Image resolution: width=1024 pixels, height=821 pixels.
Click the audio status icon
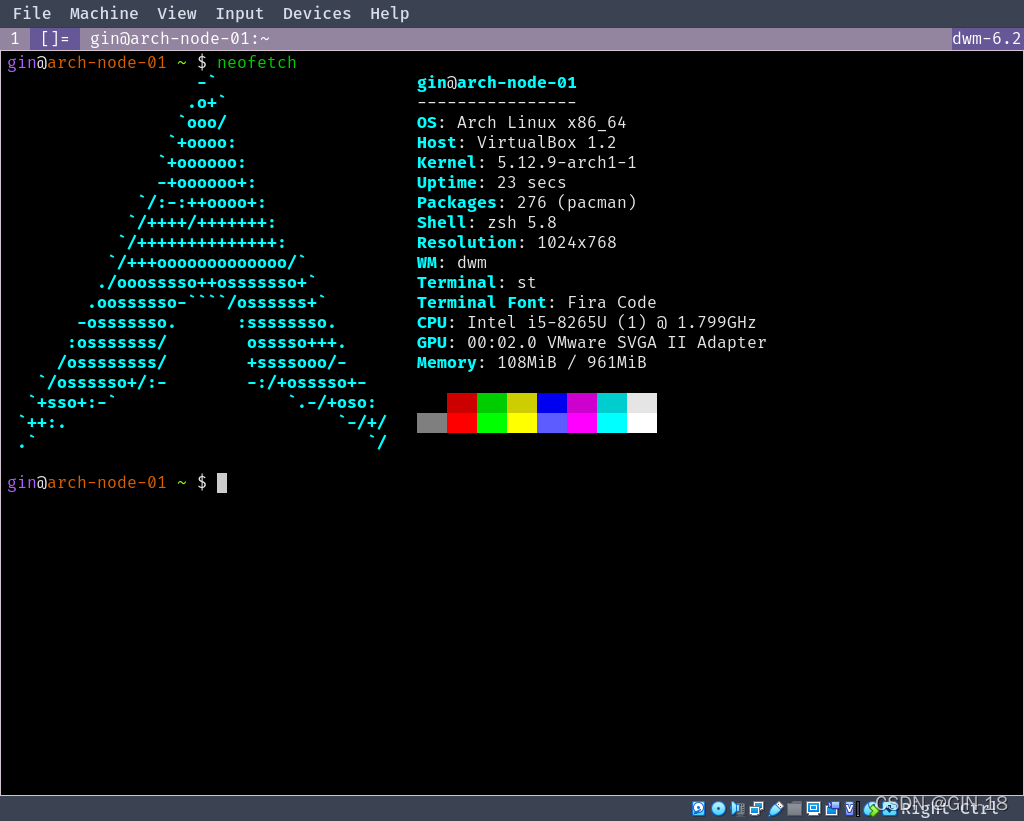[737, 809]
